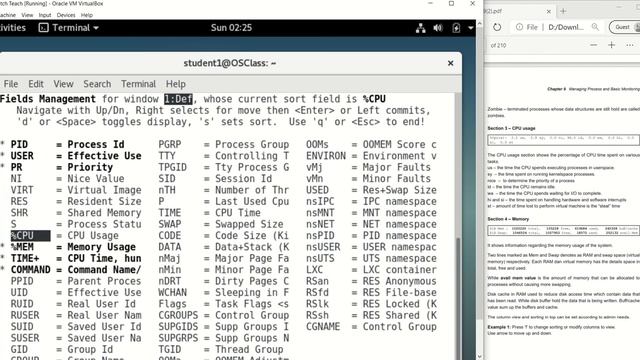
Task: Select the PPID Parent Process field
Action: [x=76, y=281]
